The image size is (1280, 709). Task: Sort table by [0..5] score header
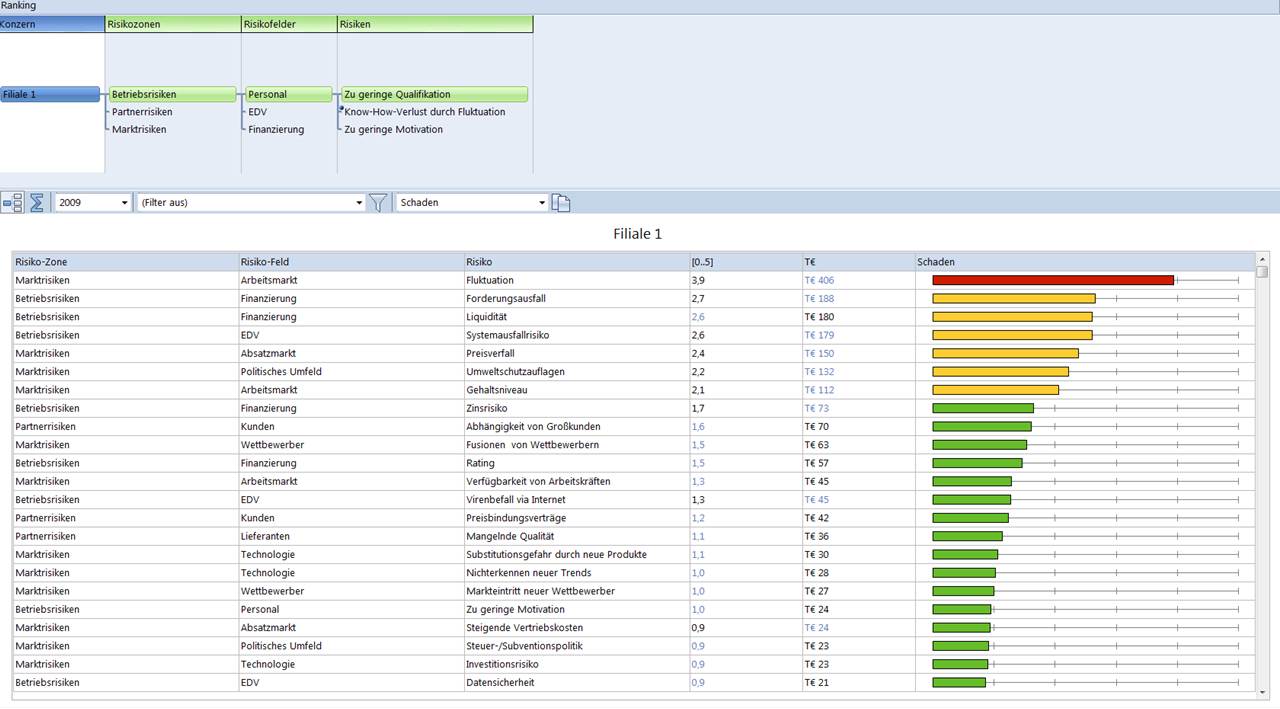coord(745,262)
